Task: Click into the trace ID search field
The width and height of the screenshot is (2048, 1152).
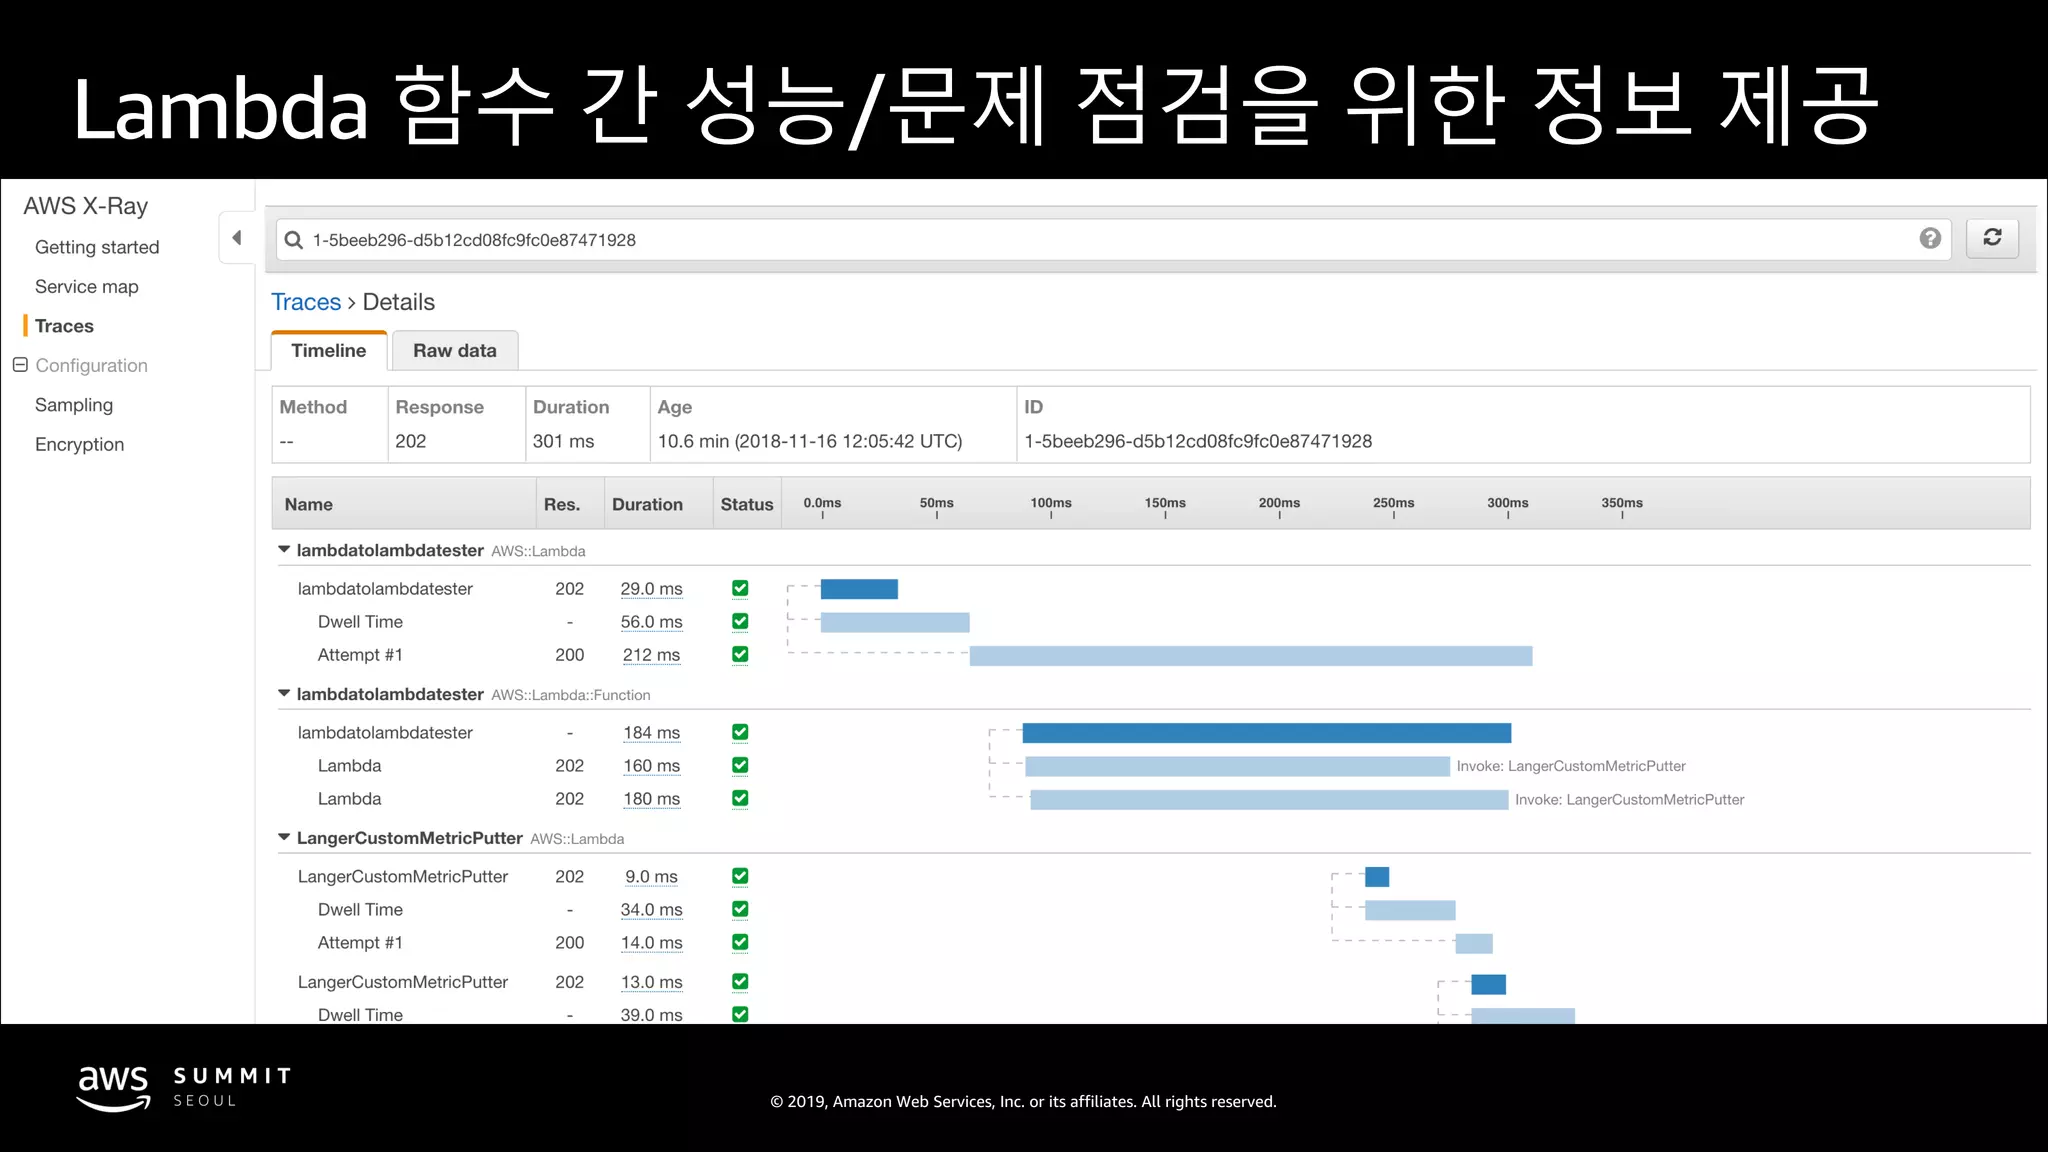Action: click(x=1113, y=240)
